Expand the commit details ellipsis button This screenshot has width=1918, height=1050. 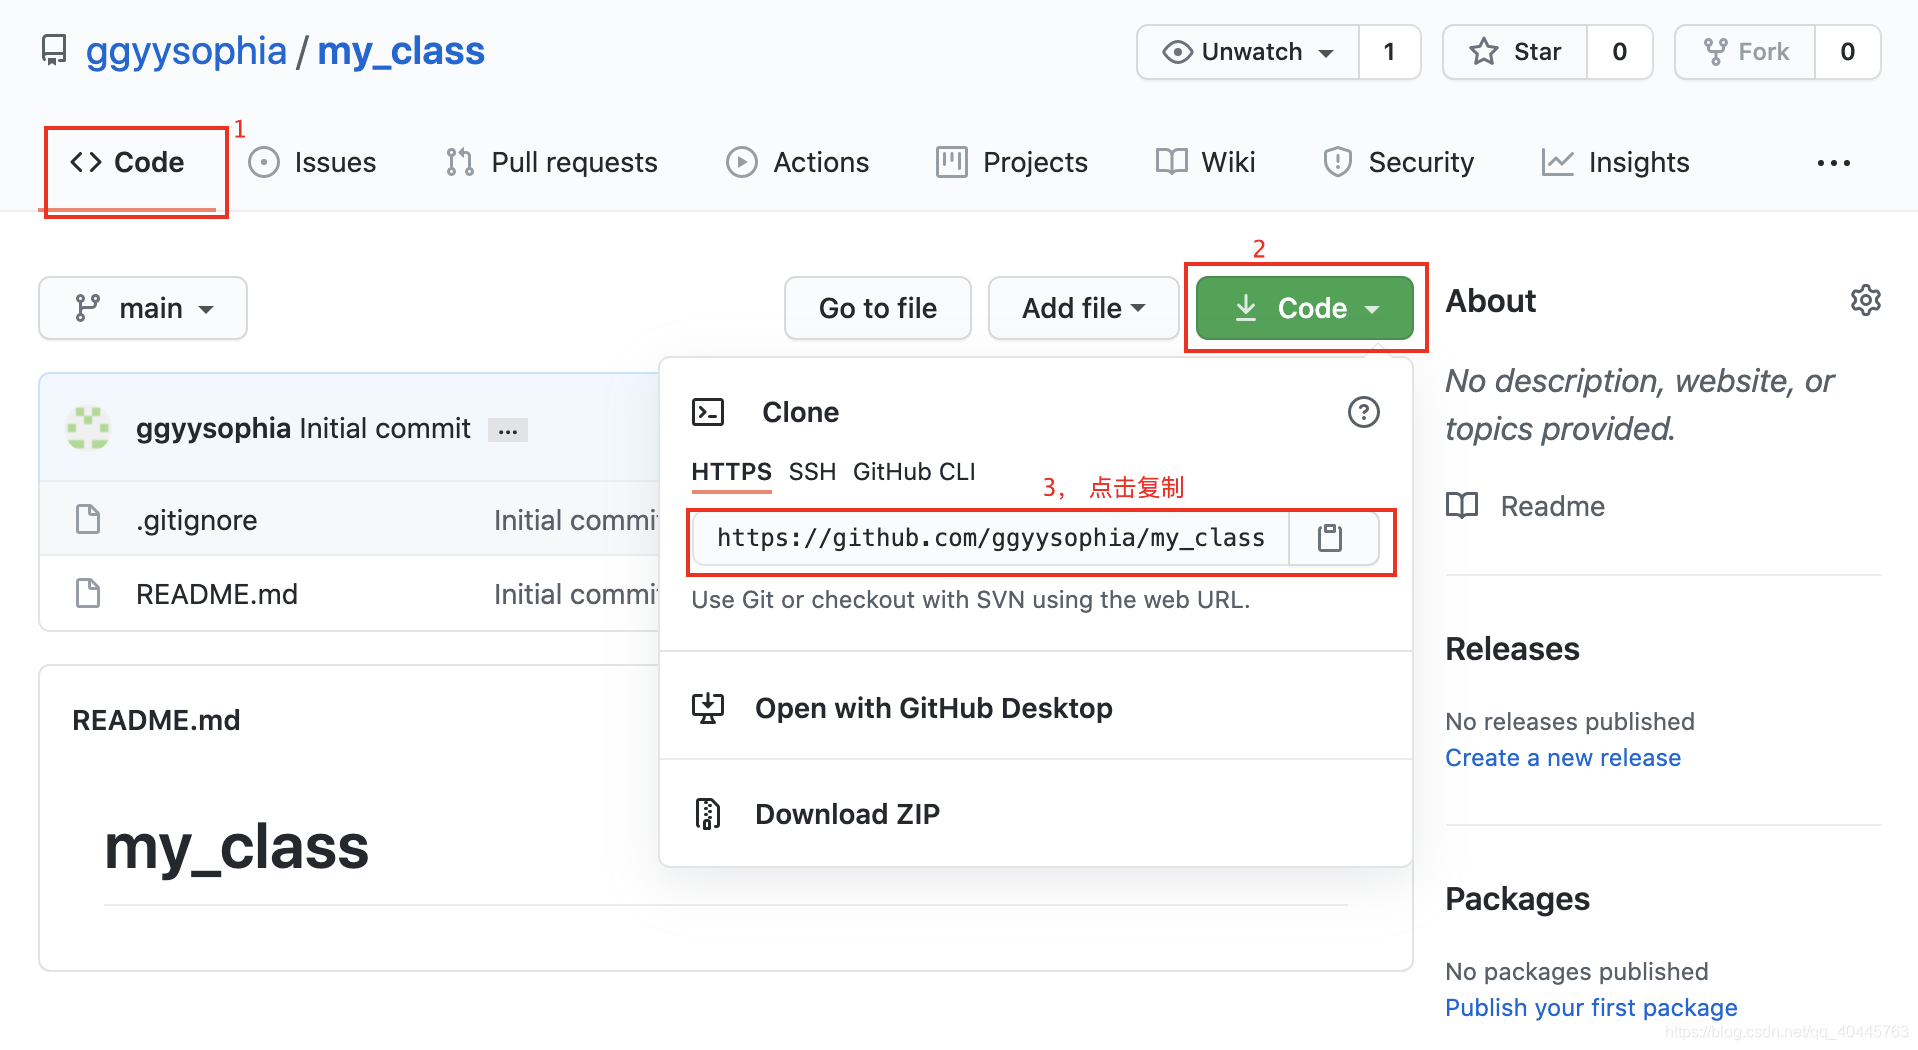click(x=508, y=430)
